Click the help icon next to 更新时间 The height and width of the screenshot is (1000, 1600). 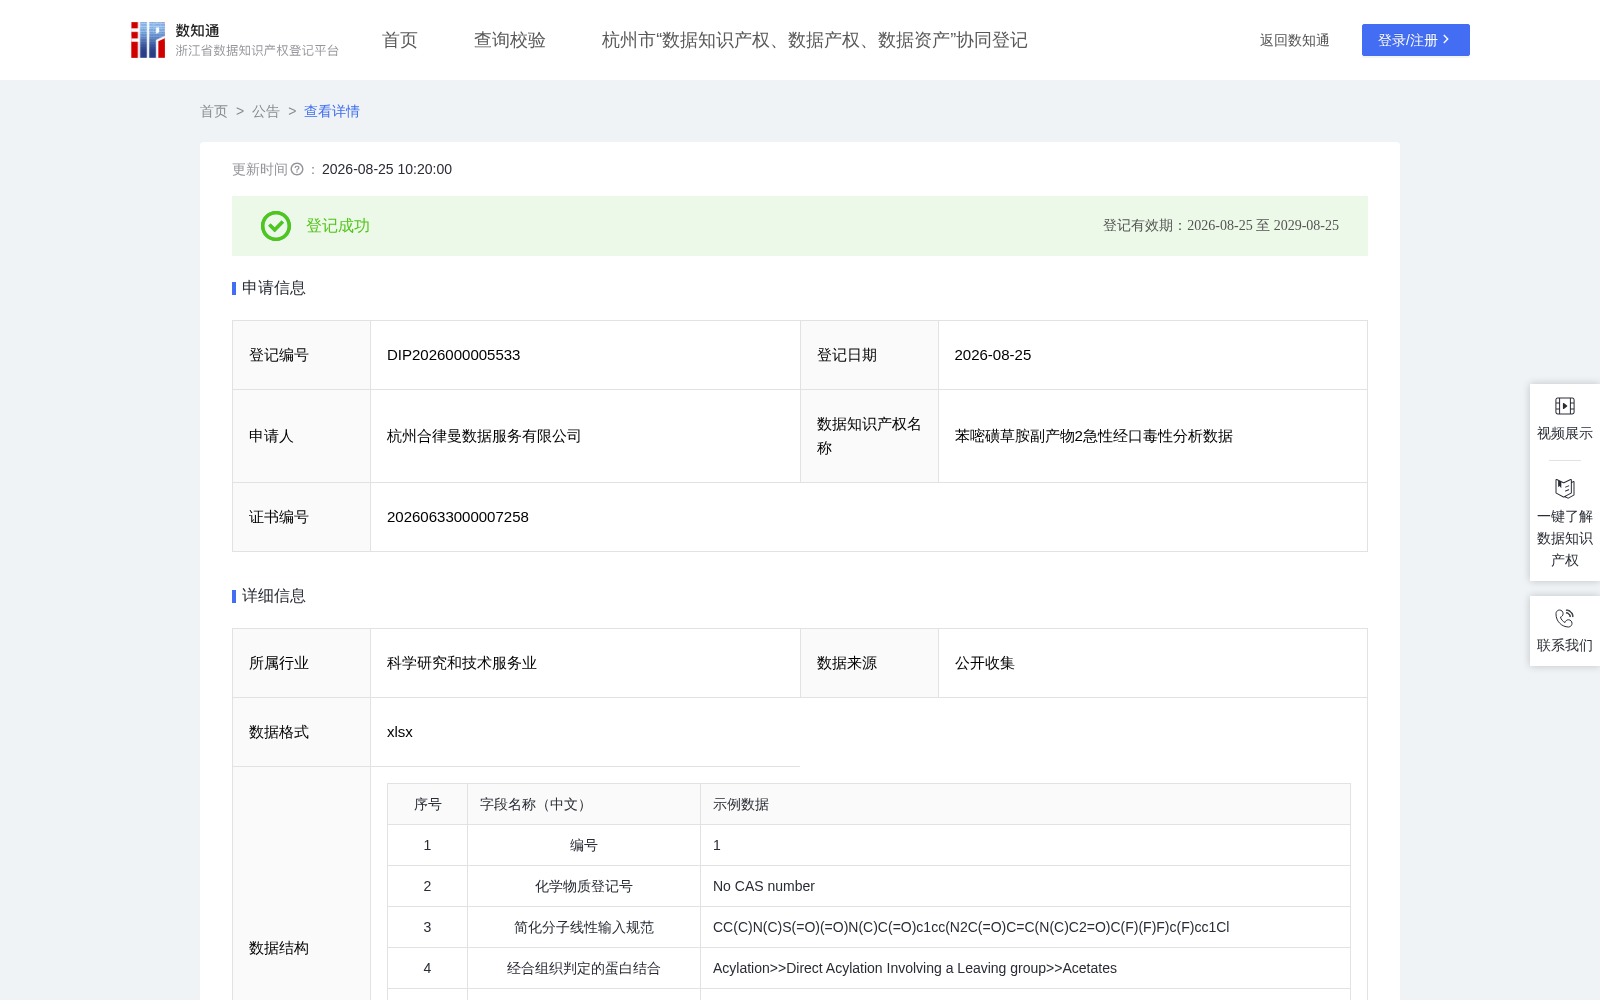(297, 169)
